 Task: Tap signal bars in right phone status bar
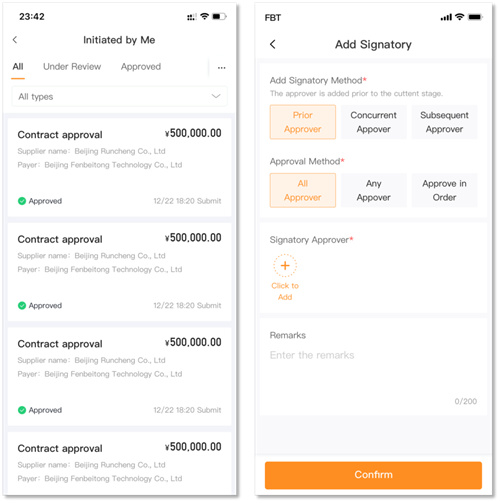(x=446, y=17)
